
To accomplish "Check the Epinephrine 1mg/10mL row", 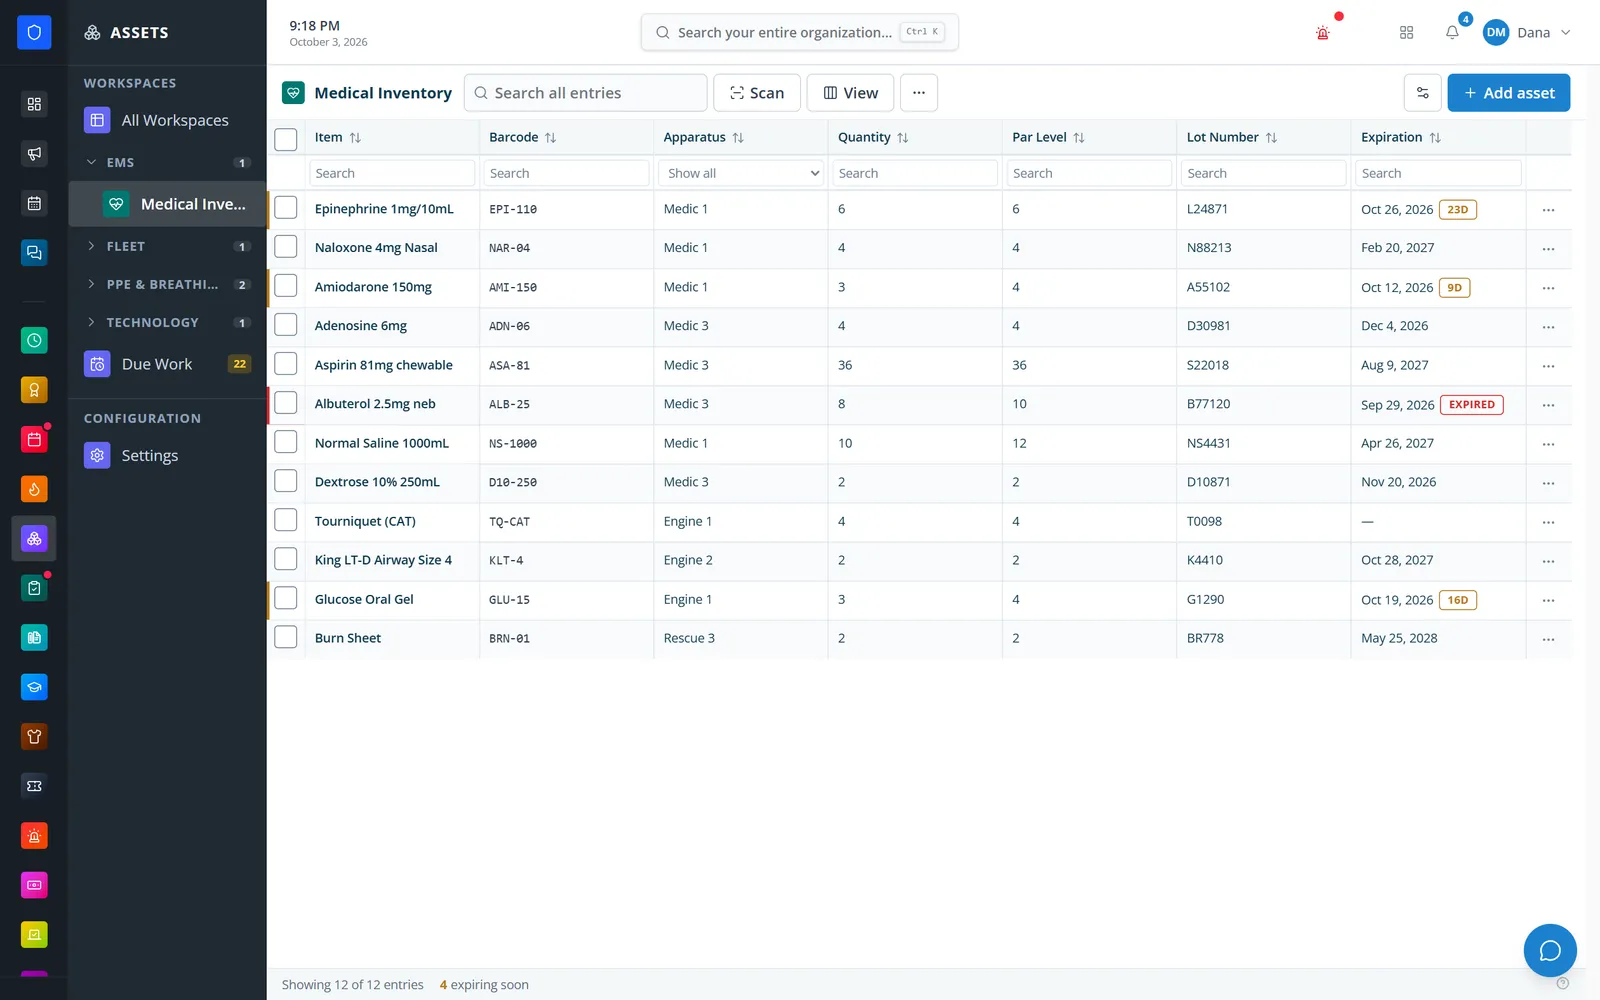I will point(286,208).
